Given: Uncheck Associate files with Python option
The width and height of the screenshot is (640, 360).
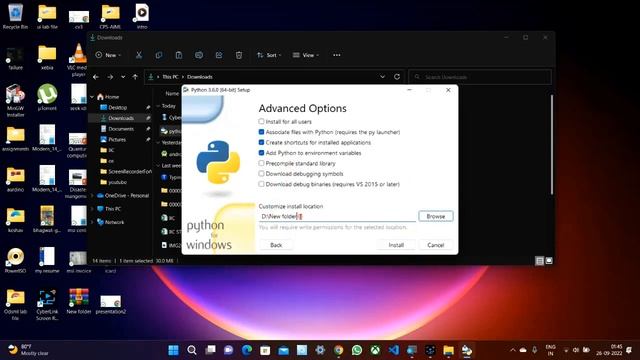Looking at the screenshot, I should pyautogui.click(x=261, y=132).
